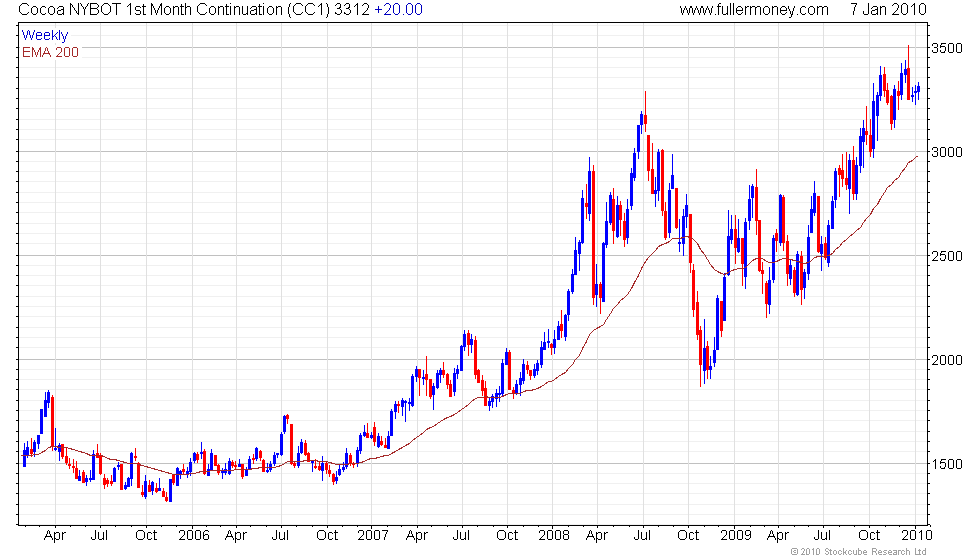Click the 3500 price axis label
Screen dimensions: 980x560
(x=947, y=48)
